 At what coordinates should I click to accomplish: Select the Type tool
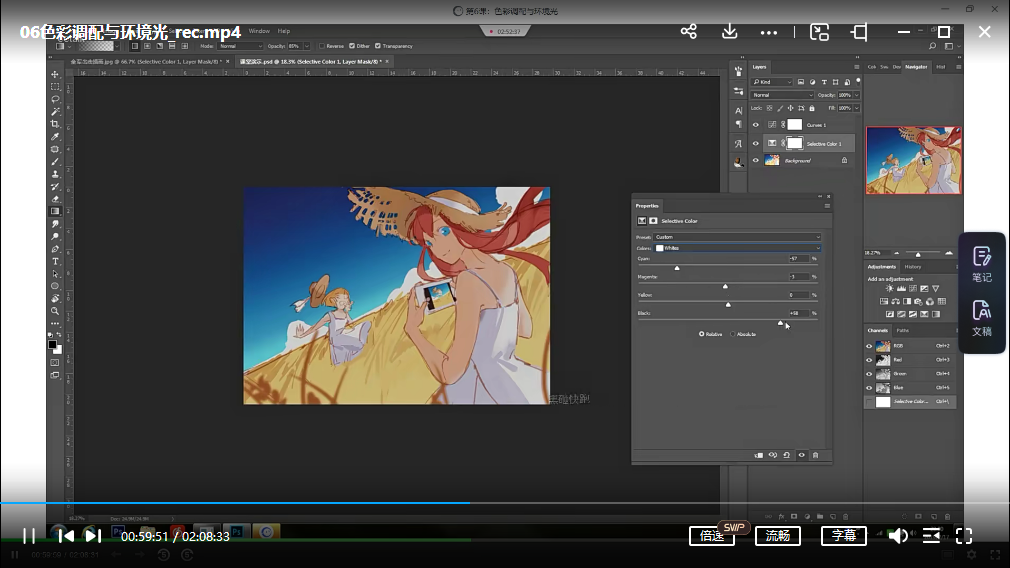pos(55,261)
